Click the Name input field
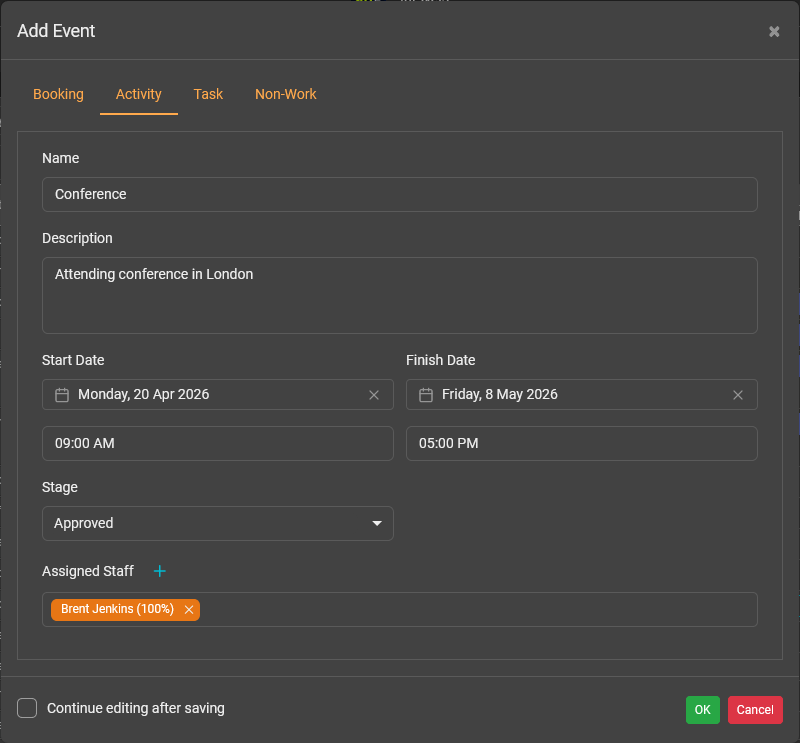This screenshot has width=800, height=743. 400,195
